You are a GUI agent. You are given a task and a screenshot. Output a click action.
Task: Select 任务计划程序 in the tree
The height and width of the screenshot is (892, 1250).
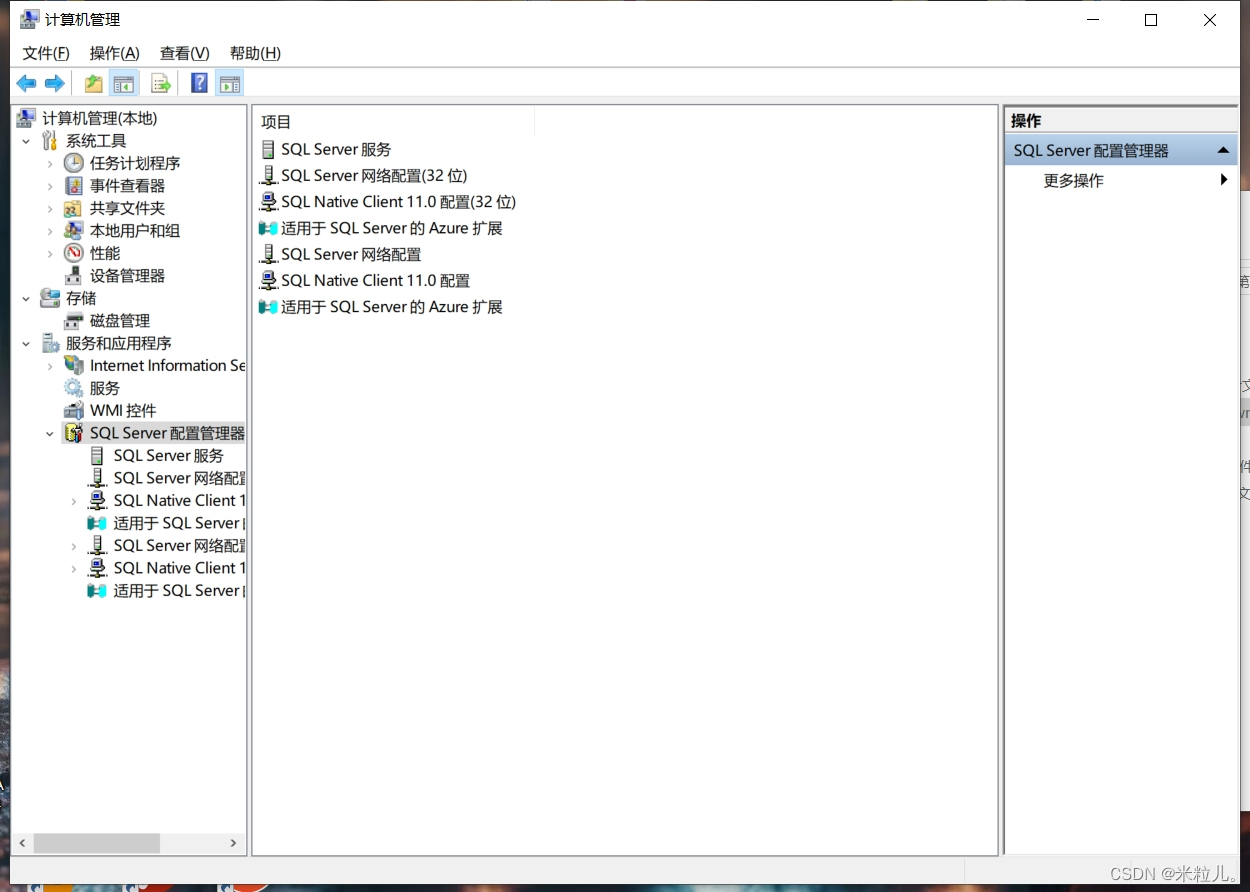tap(135, 163)
